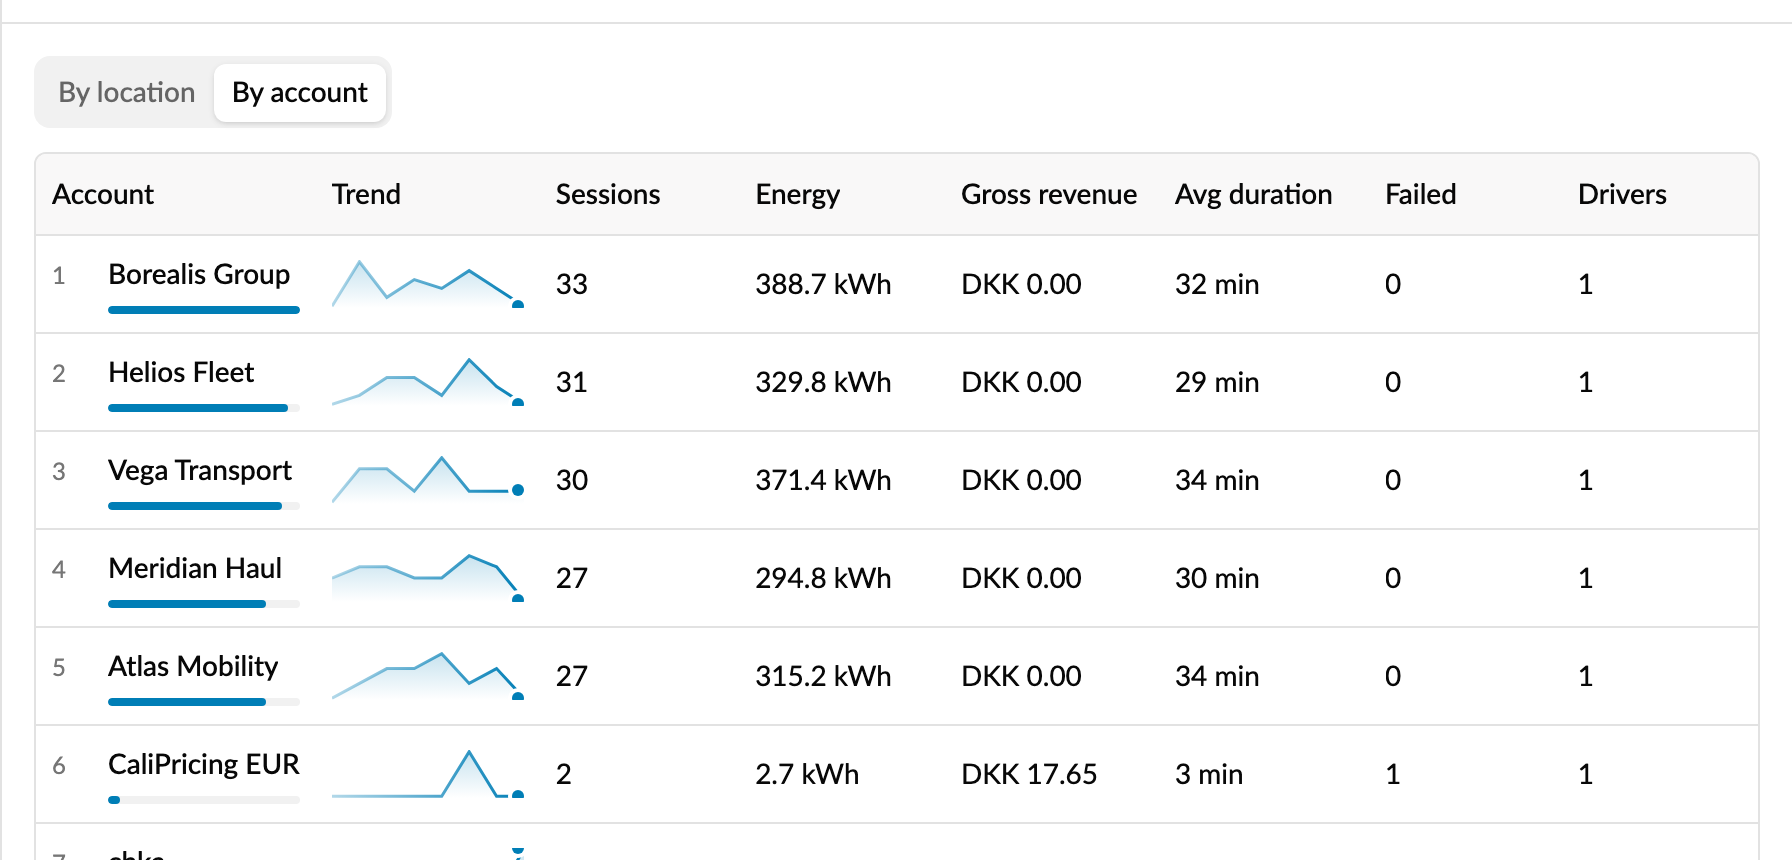
Task: Click the CaliPricing EUR share progress bar
Action: (x=204, y=800)
